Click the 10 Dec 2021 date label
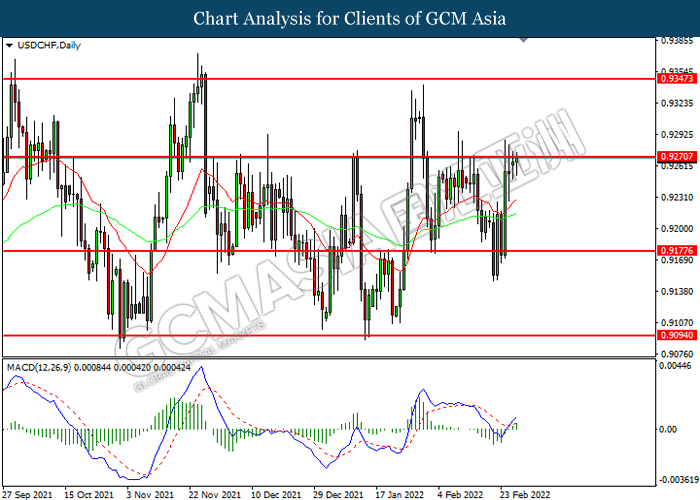 point(276,495)
